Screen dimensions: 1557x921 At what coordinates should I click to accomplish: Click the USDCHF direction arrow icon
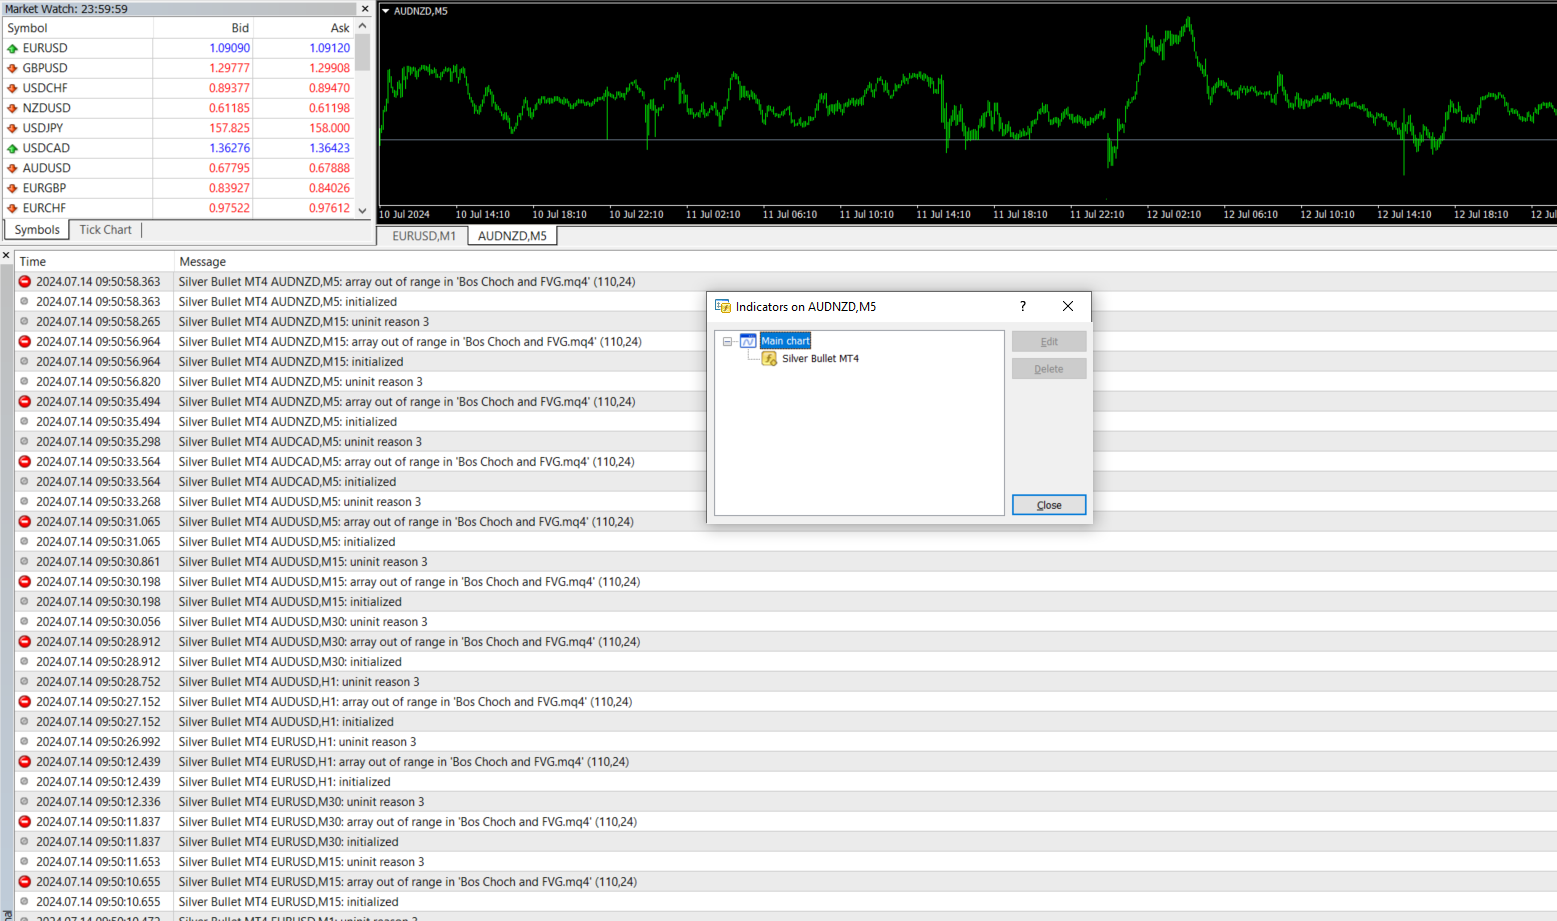point(12,88)
